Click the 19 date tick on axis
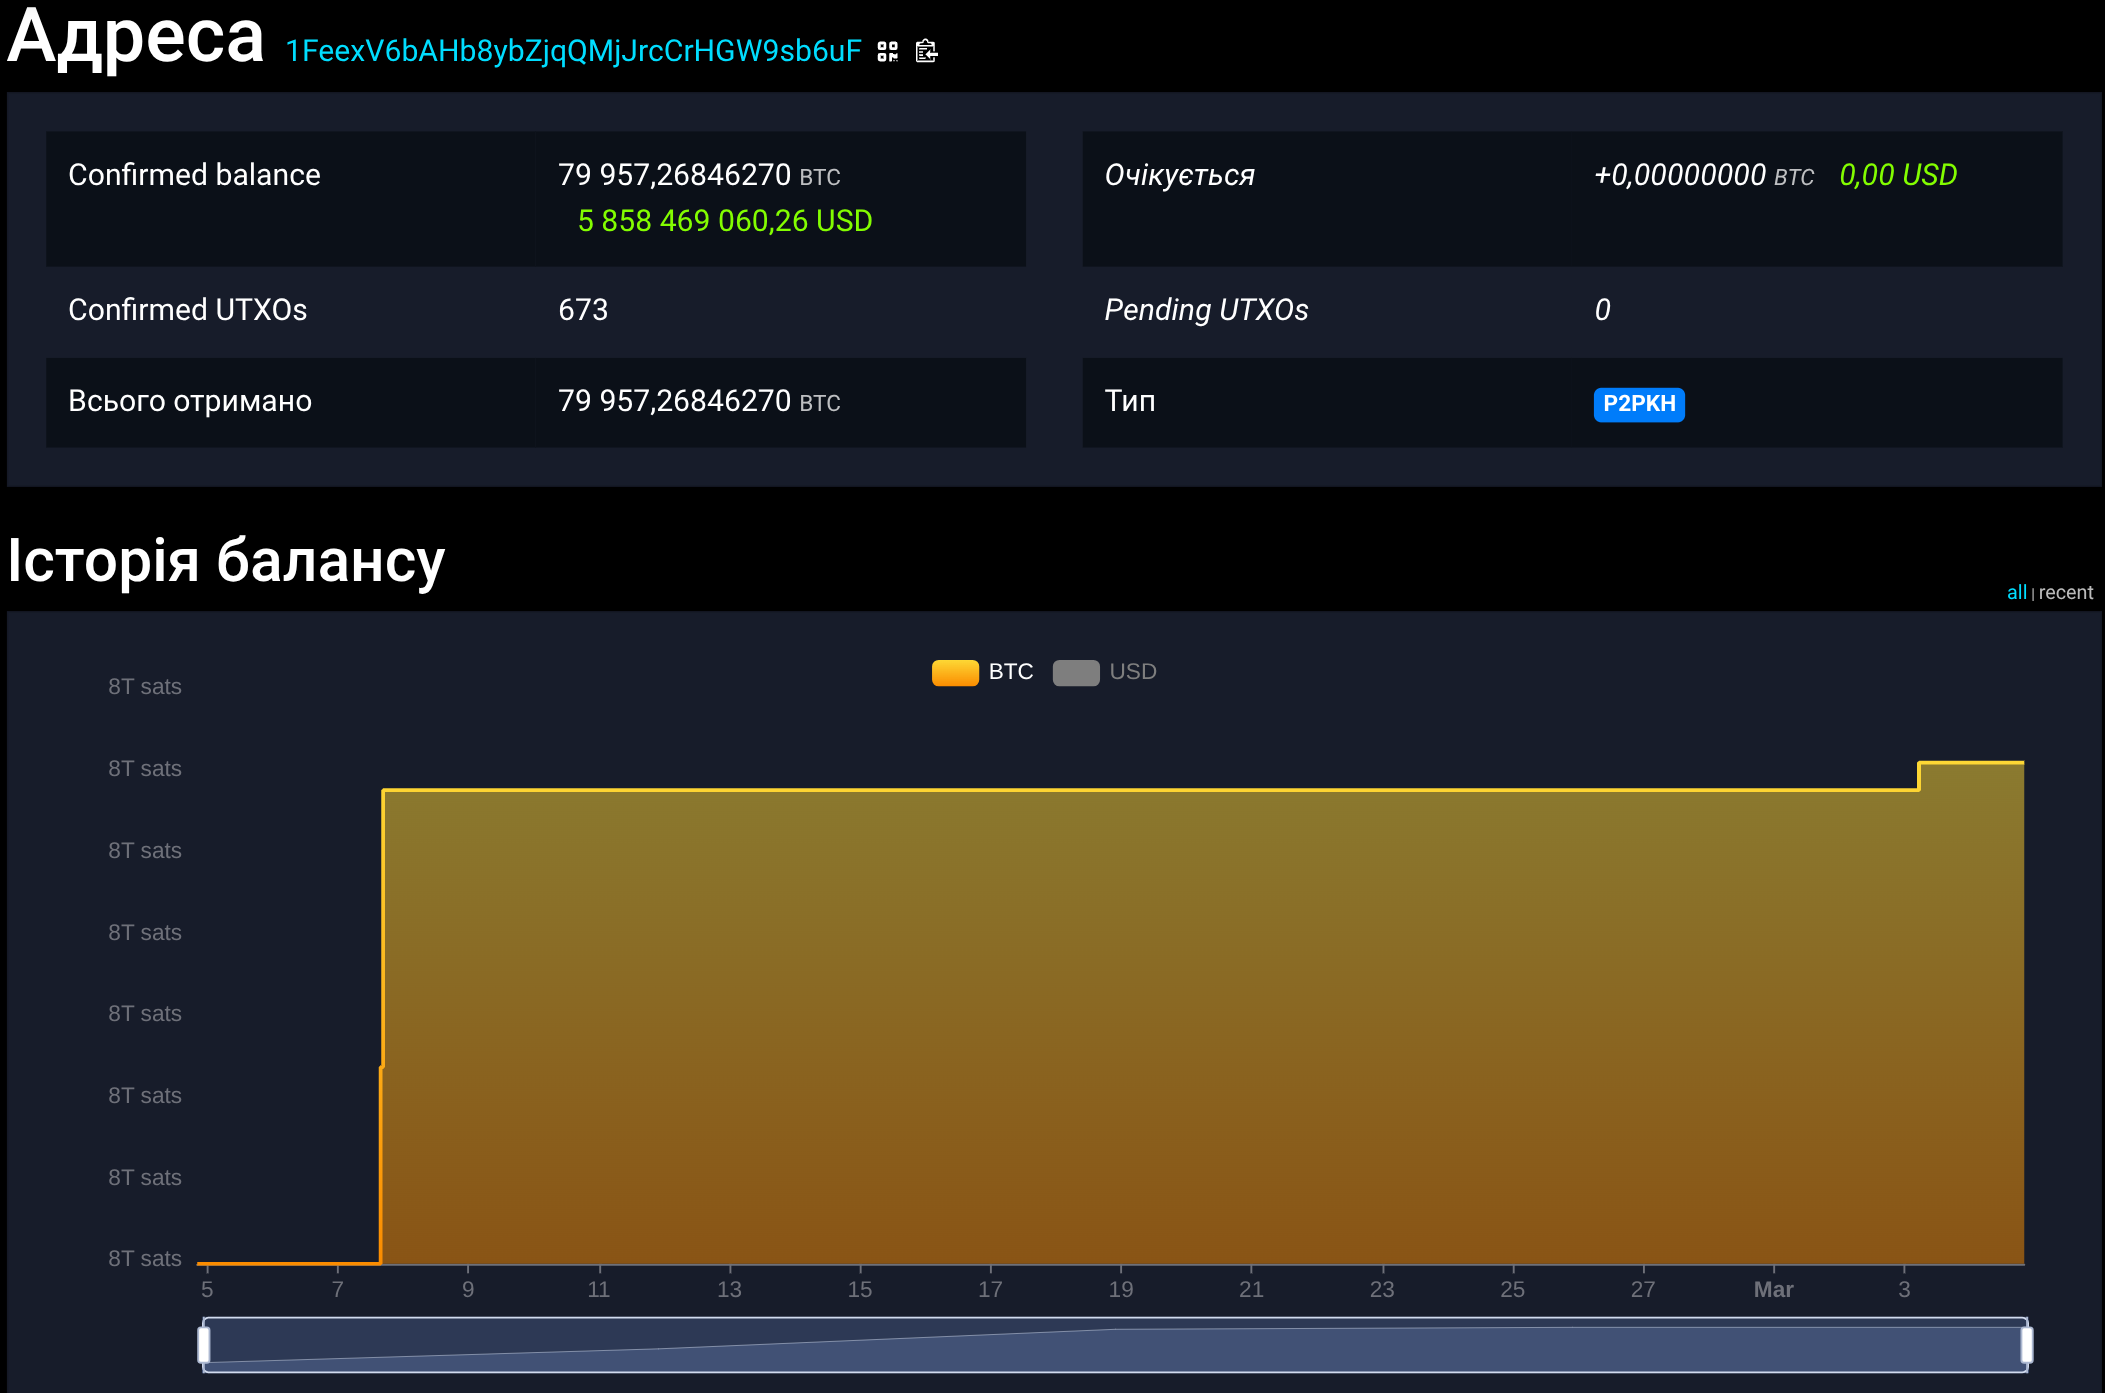Screen dimensions: 2105x1393 coord(1120,1289)
